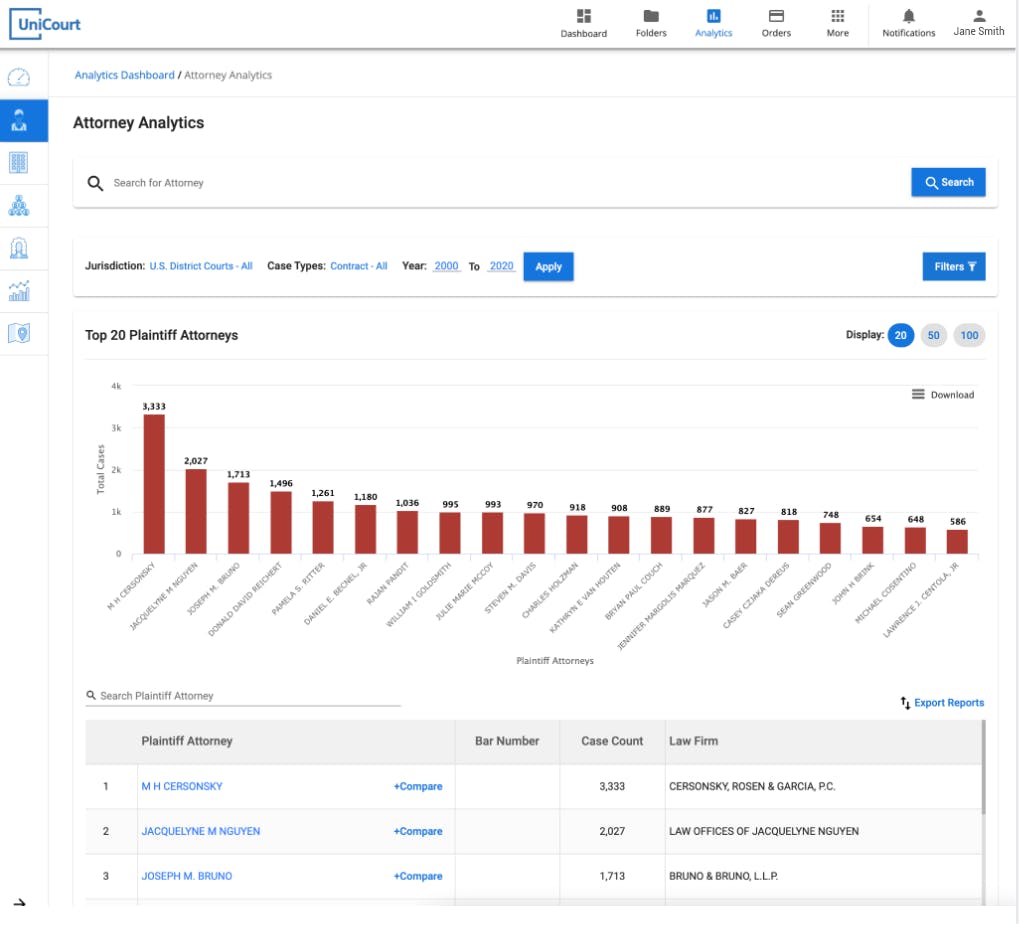Display the top 100 attorneys
Screen dimensions: 1019x935
(969, 335)
